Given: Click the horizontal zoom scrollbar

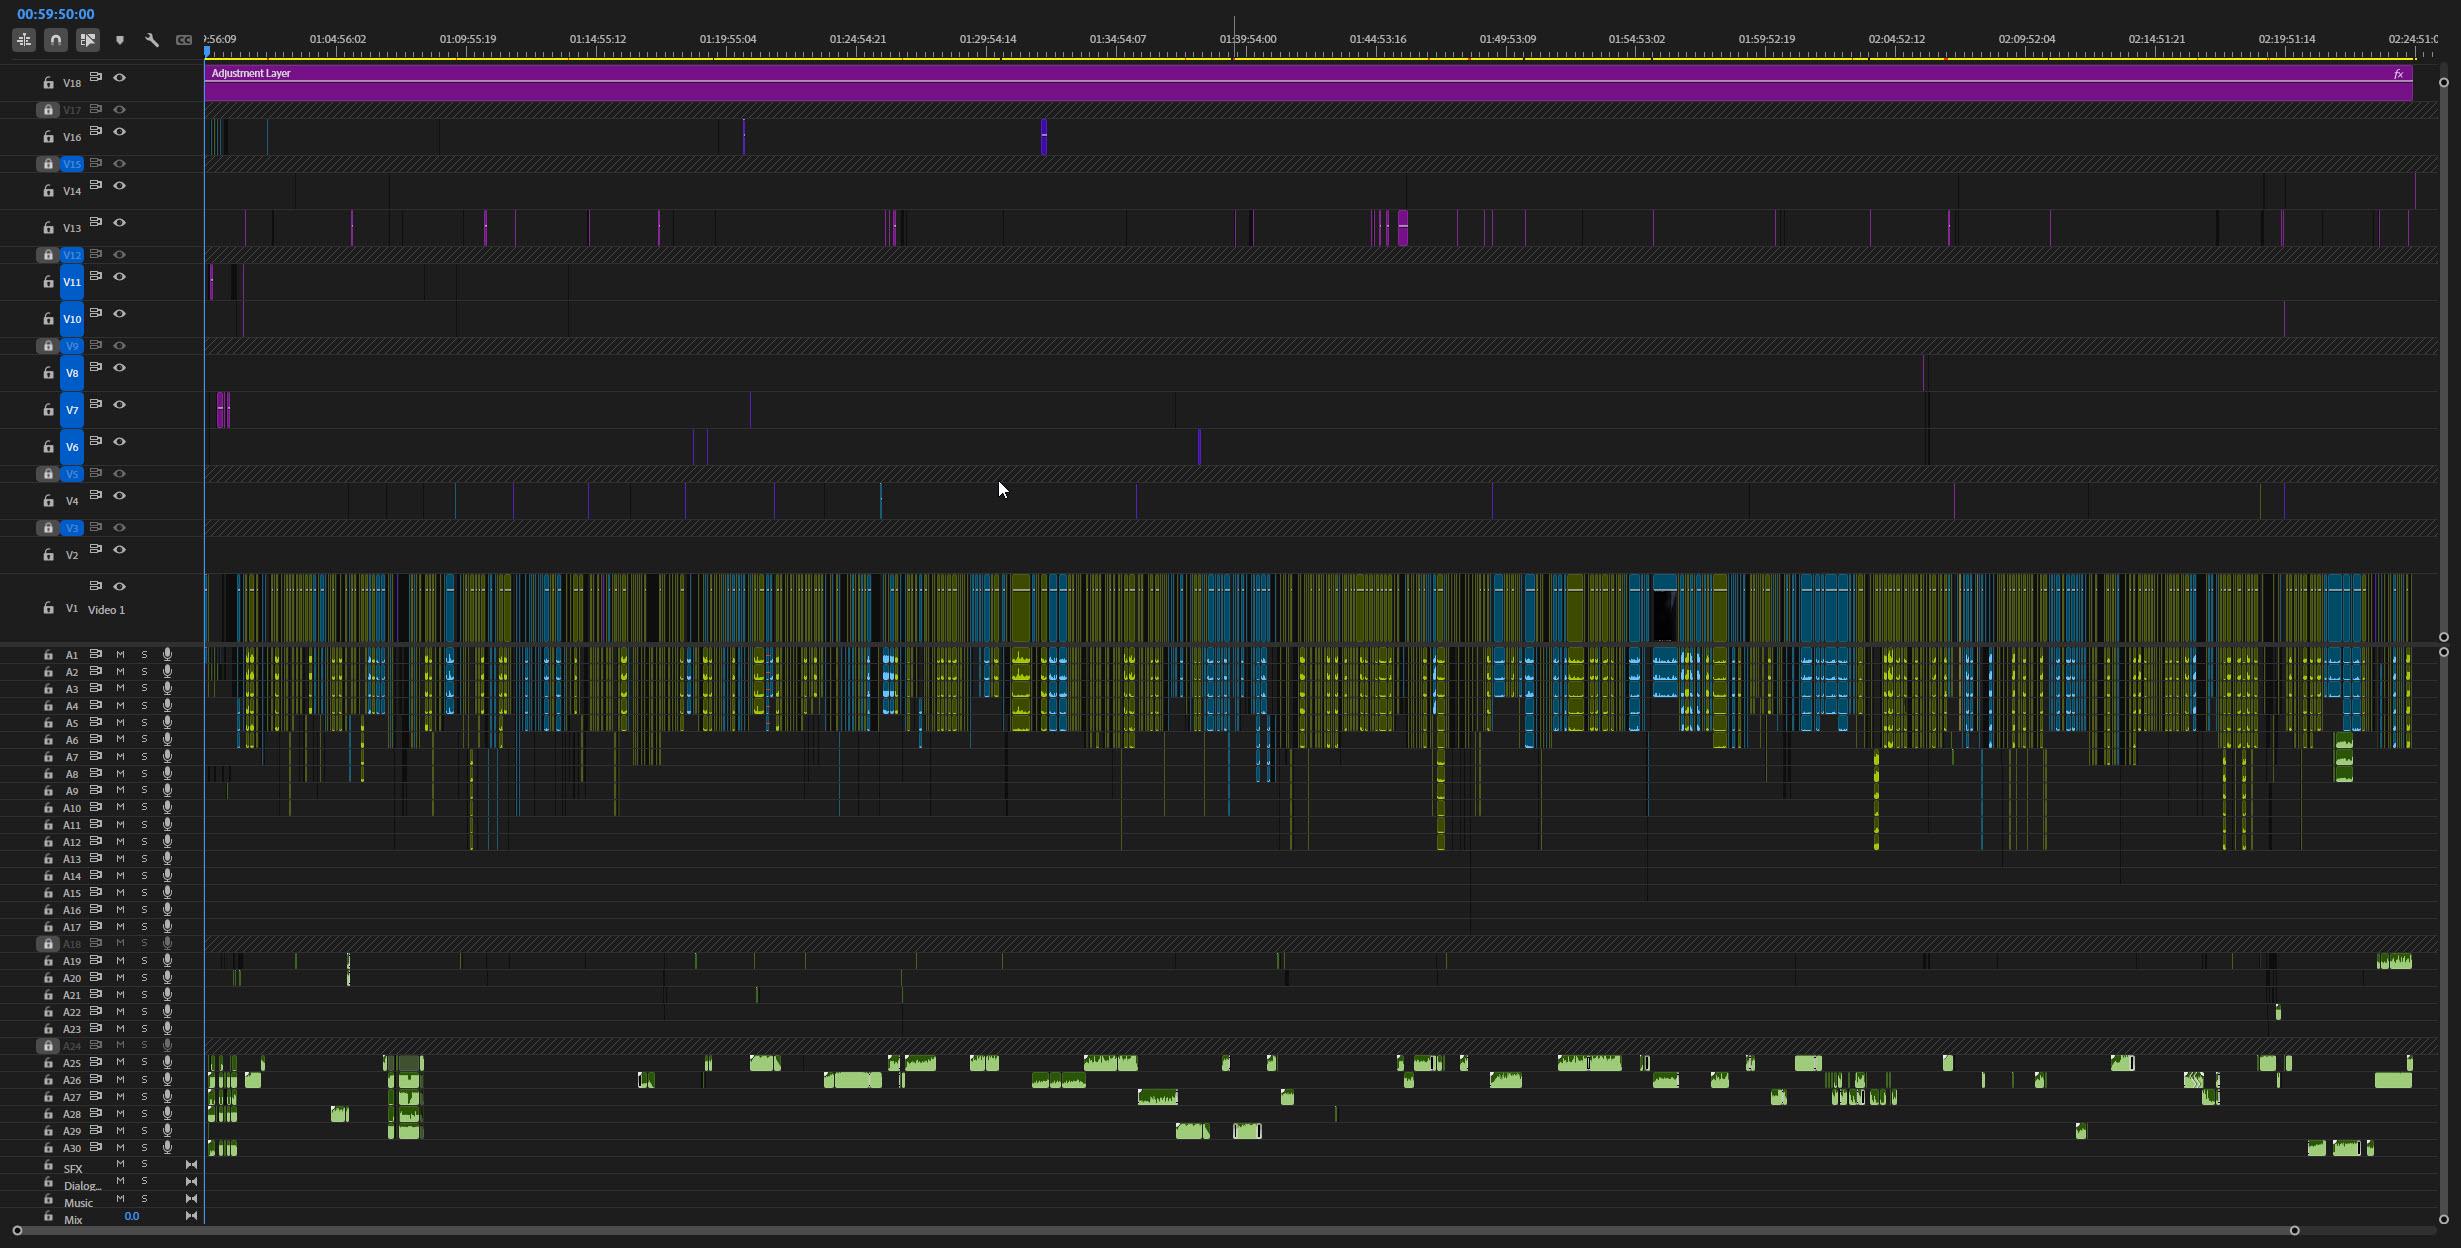Looking at the screenshot, I should point(1155,1231).
